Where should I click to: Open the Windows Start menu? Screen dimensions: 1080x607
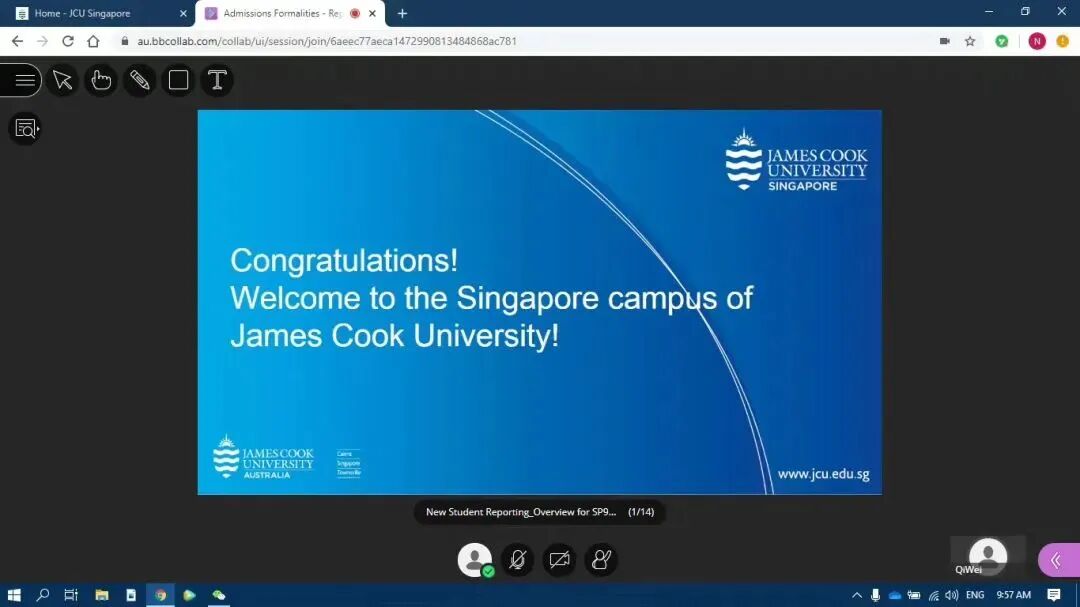(14, 595)
